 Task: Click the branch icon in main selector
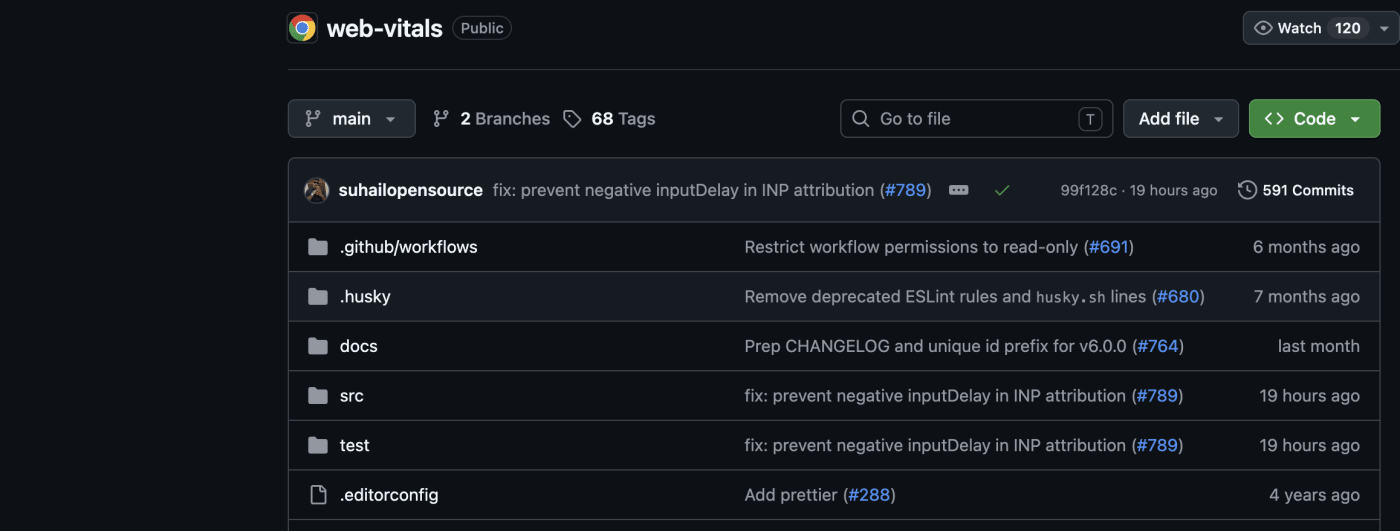pos(313,118)
